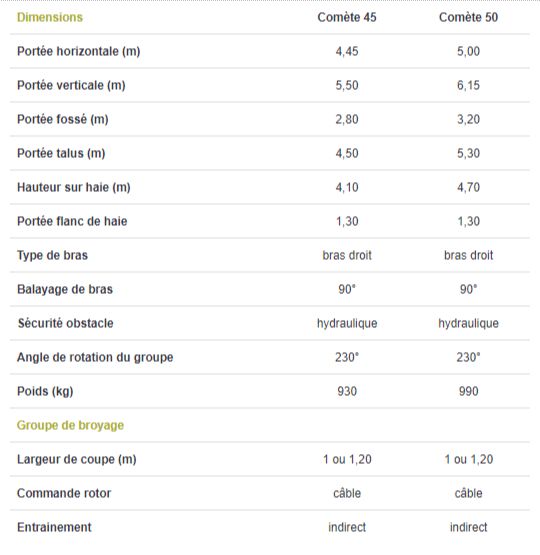Click the Sécurité obstacle row label
The height and width of the screenshot is (555, 540).
click(x=65, y=323)
